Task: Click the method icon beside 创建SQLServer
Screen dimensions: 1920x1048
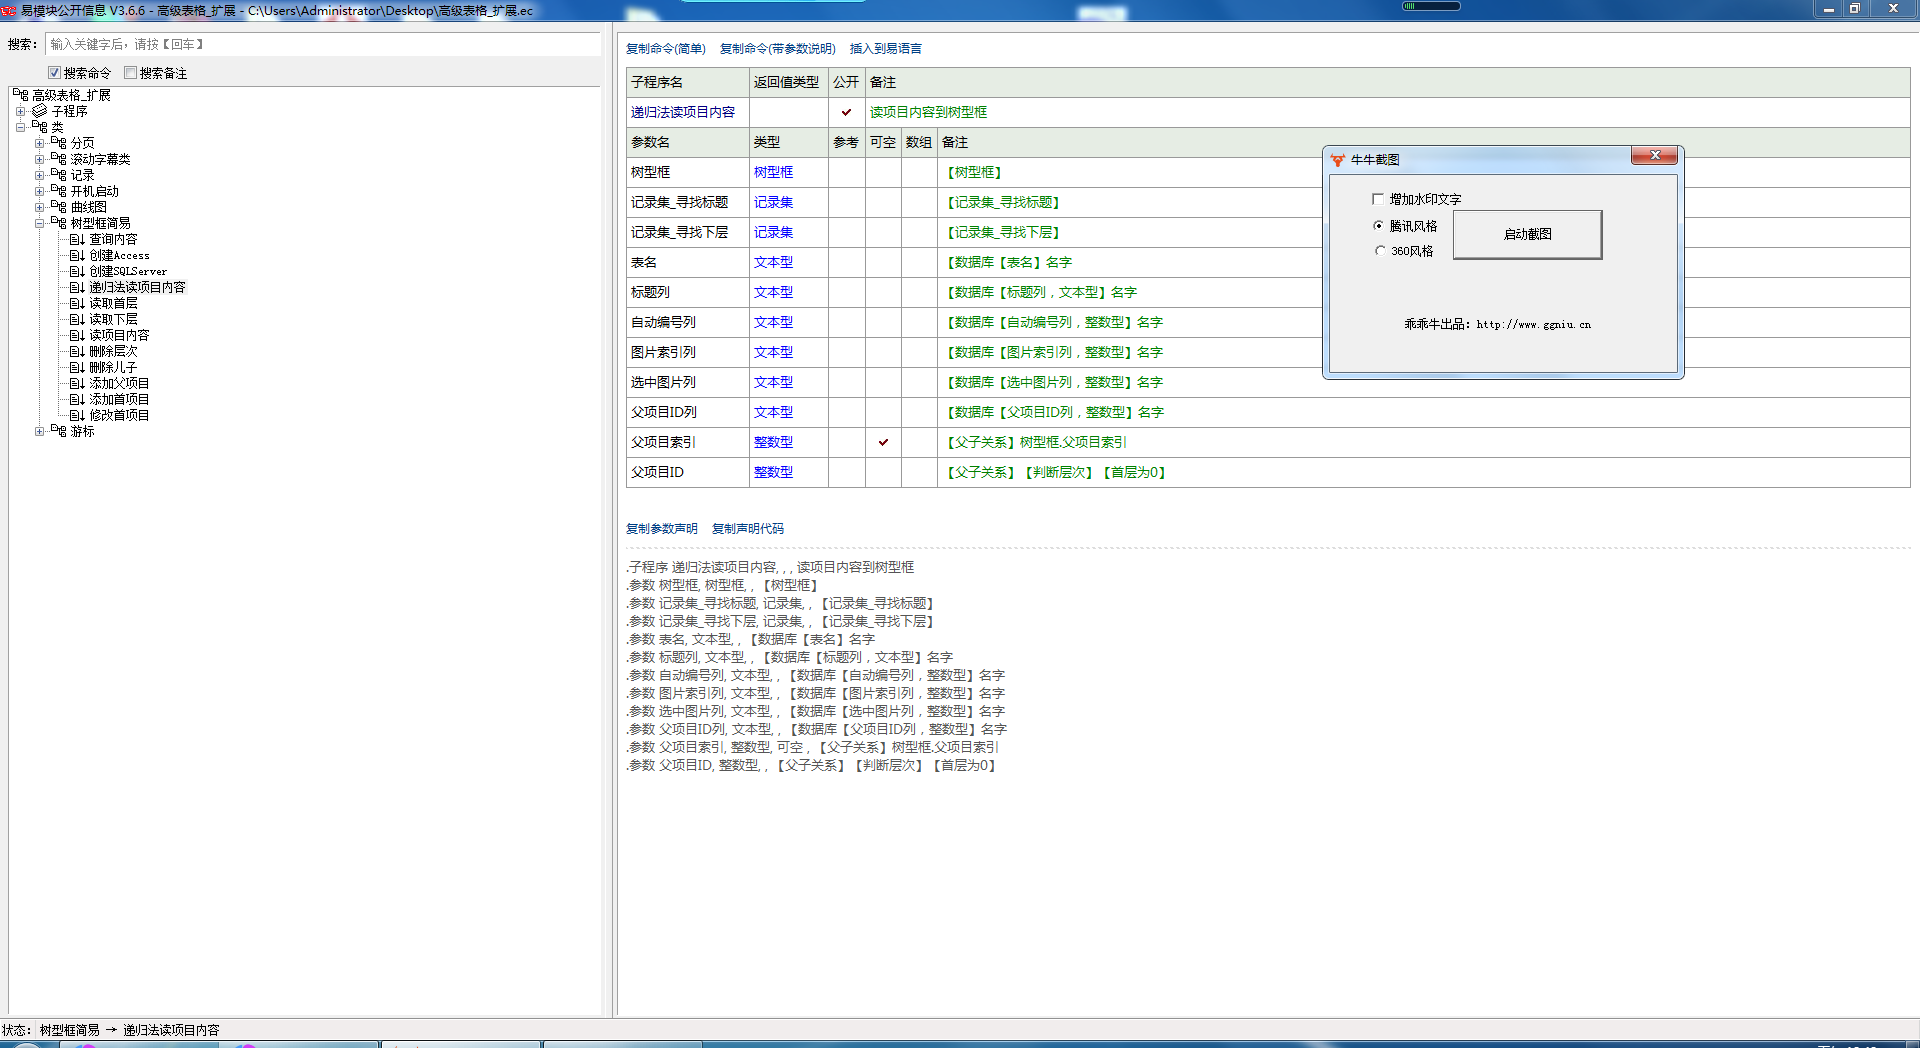Action: coord(77,272)
